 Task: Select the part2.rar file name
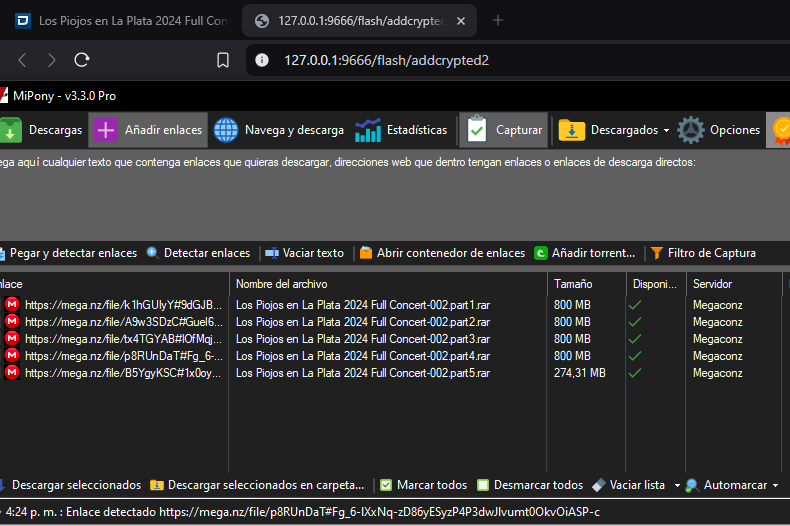pyautogui.click(x=363, y=322)
